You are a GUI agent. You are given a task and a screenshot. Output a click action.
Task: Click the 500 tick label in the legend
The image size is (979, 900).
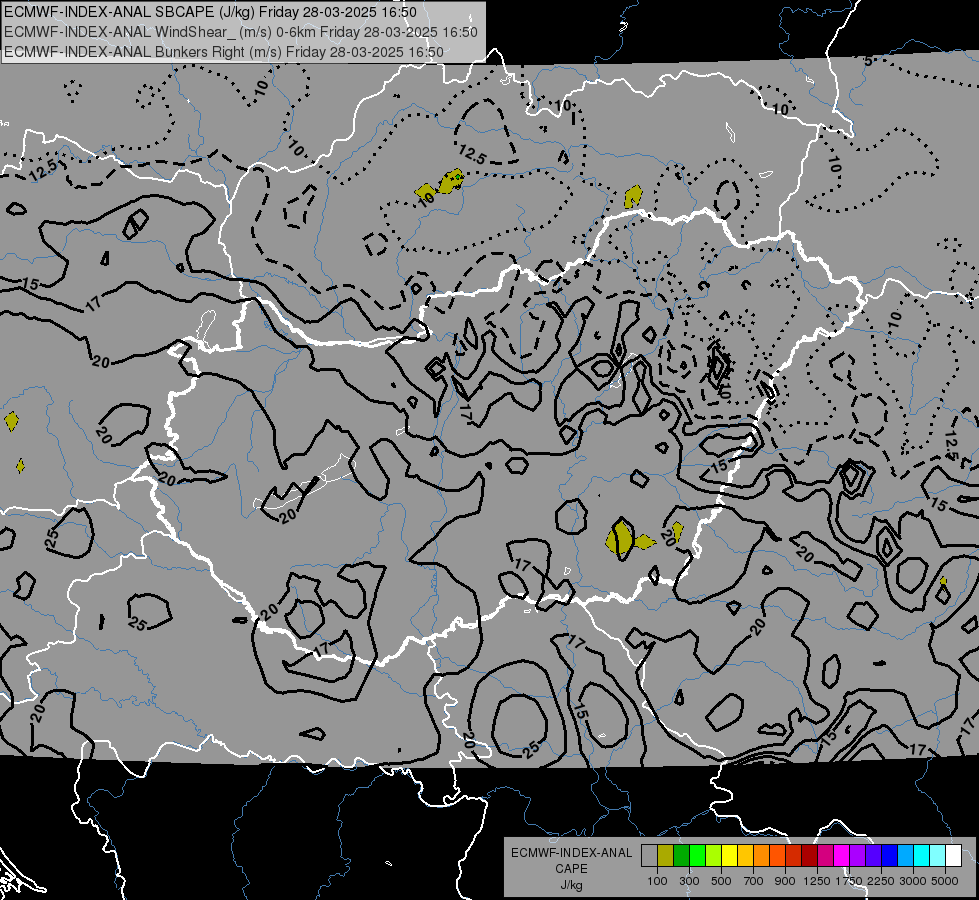pos(721,881)
